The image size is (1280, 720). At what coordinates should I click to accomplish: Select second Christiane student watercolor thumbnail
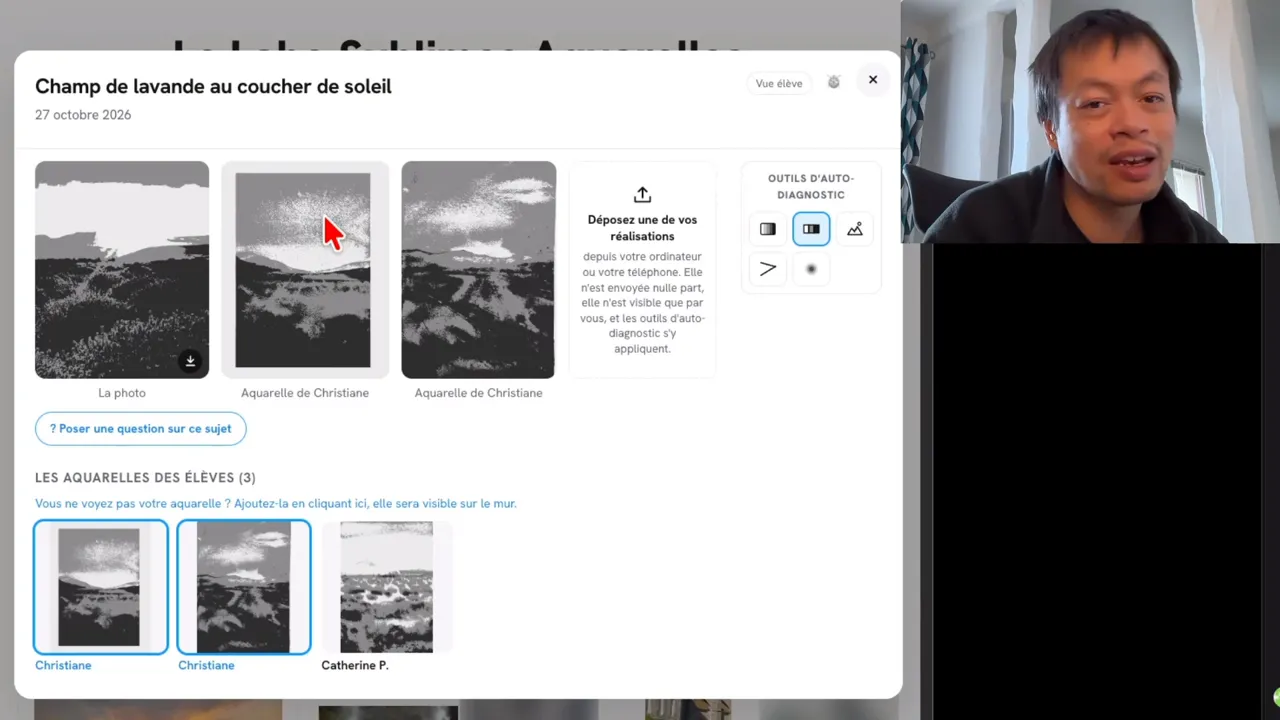[244, 587]
